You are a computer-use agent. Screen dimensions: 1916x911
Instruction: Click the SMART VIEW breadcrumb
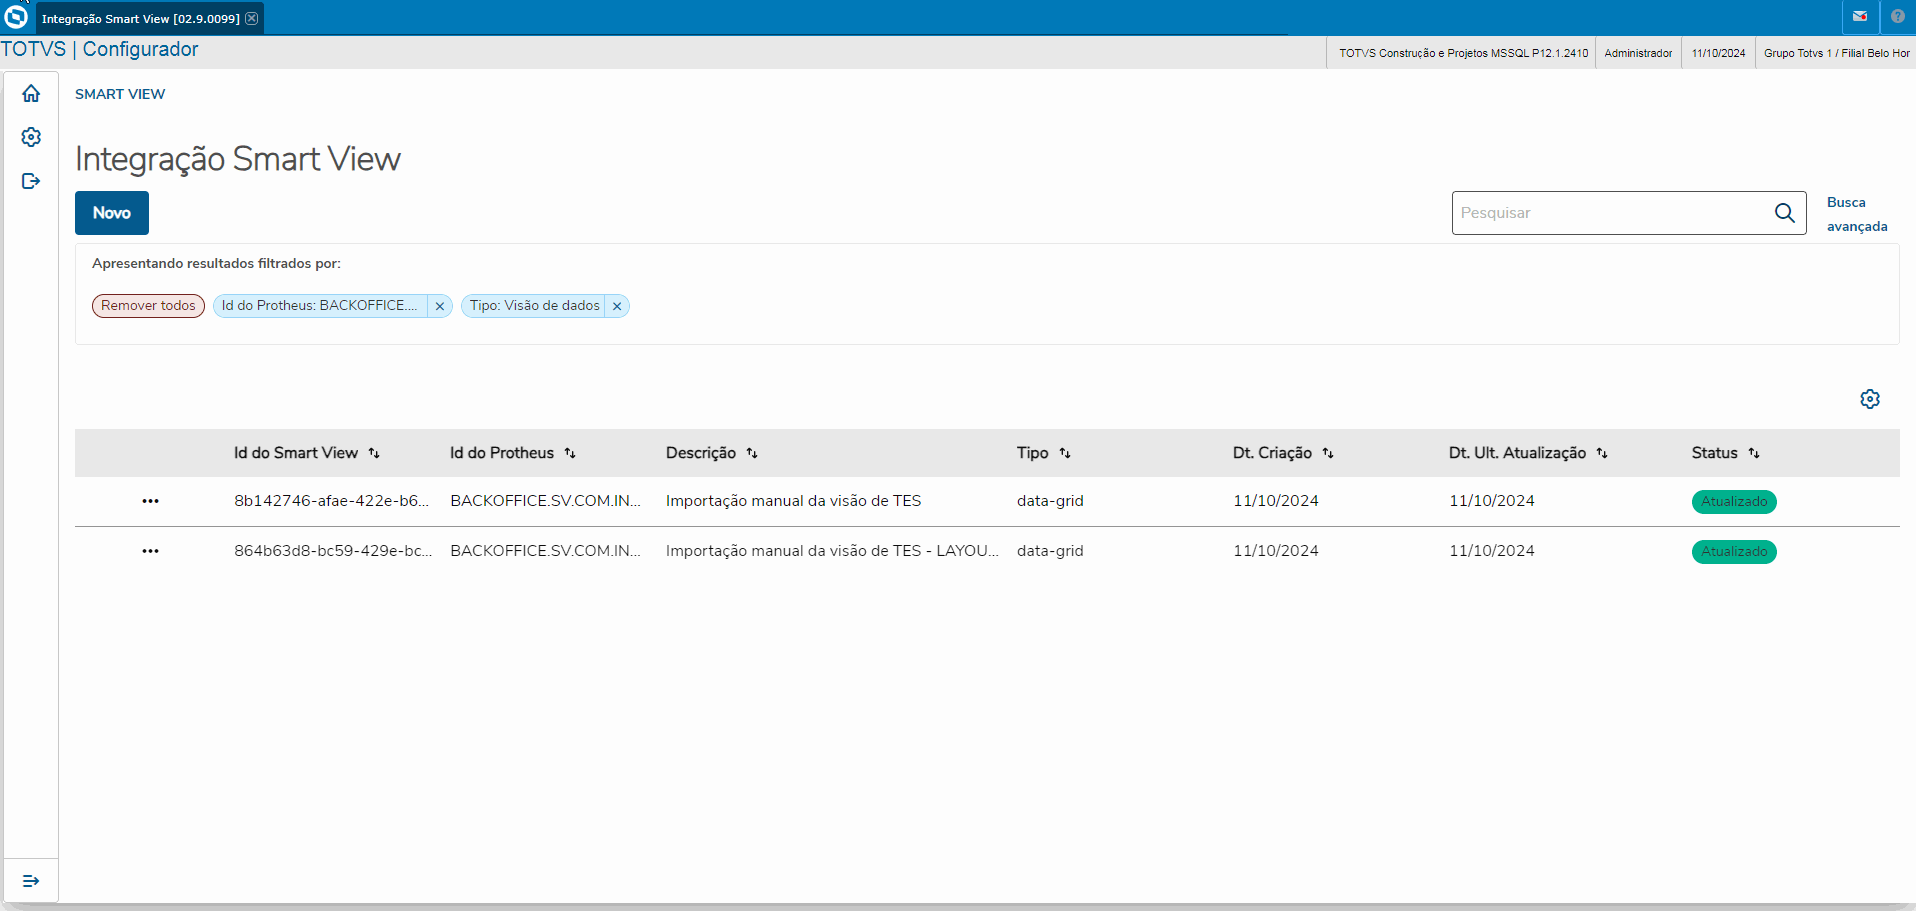[x=120, y=94]
